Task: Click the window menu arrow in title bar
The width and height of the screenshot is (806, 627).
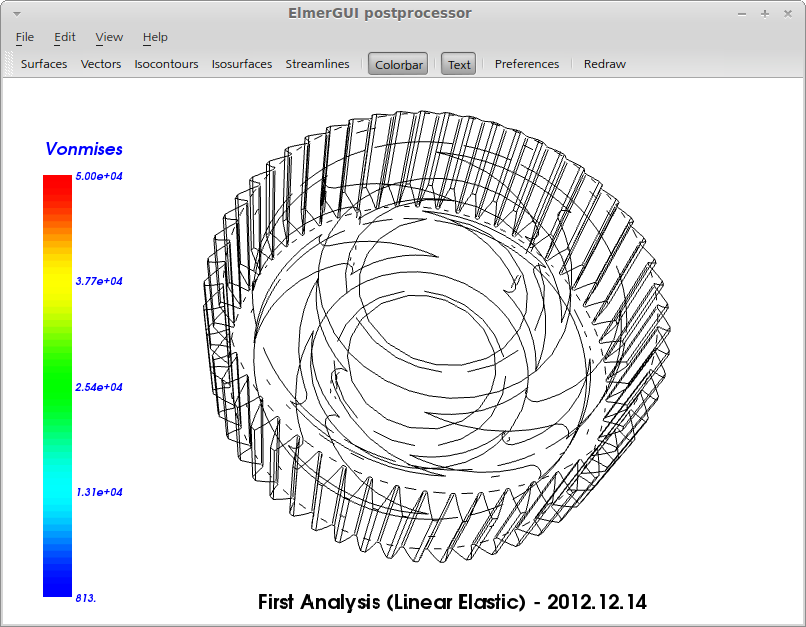Action: click(x=17, y=14)
